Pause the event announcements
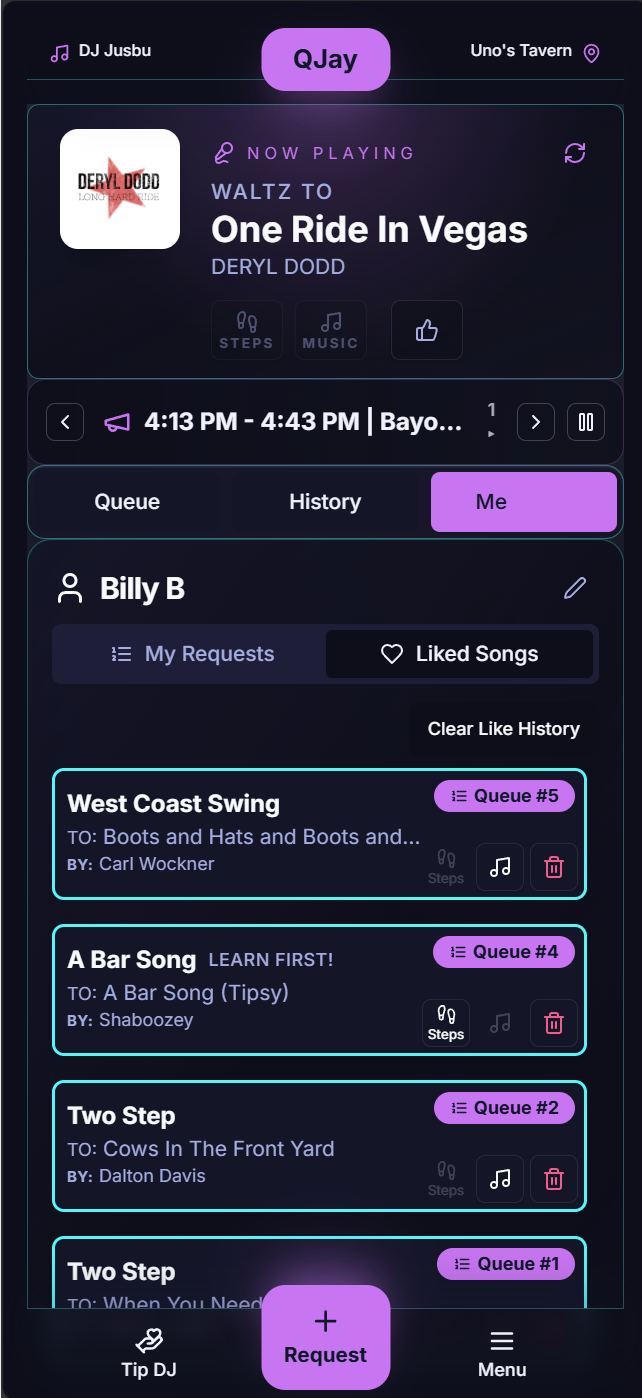642x1398 pixels. coord(586,421)
